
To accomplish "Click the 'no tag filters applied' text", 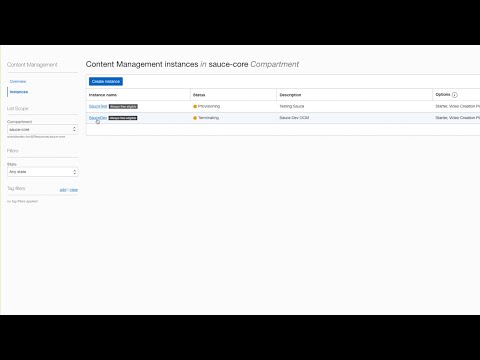I will point(22,201).
